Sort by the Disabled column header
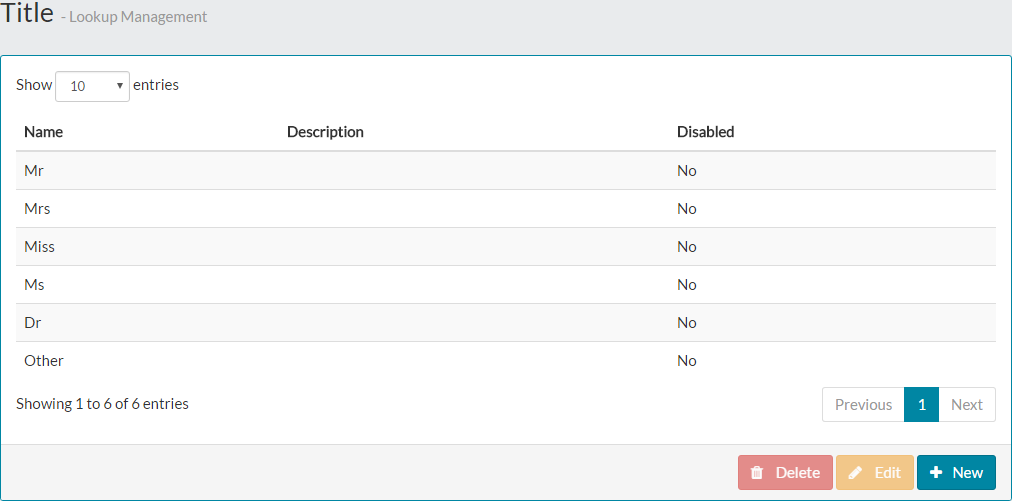 (x=705, y=132)
